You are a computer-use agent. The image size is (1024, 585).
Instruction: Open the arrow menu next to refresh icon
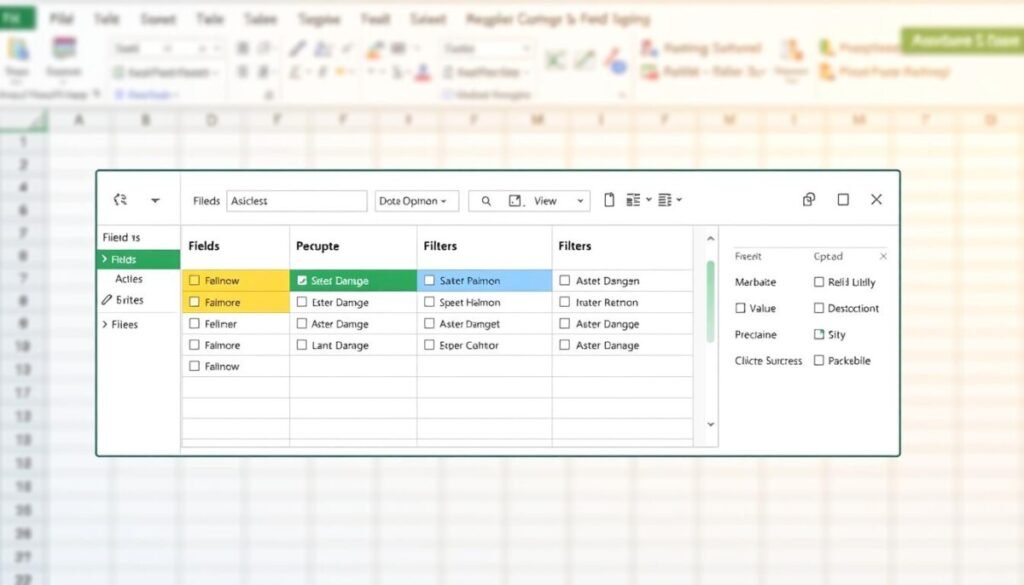(x=155, y=200)
